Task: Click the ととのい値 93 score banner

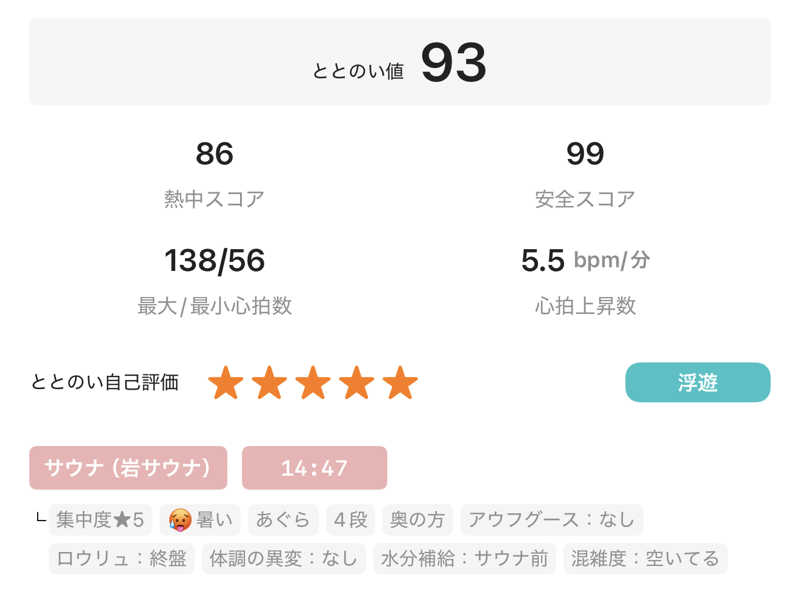Action: click(x=400, y=62)
